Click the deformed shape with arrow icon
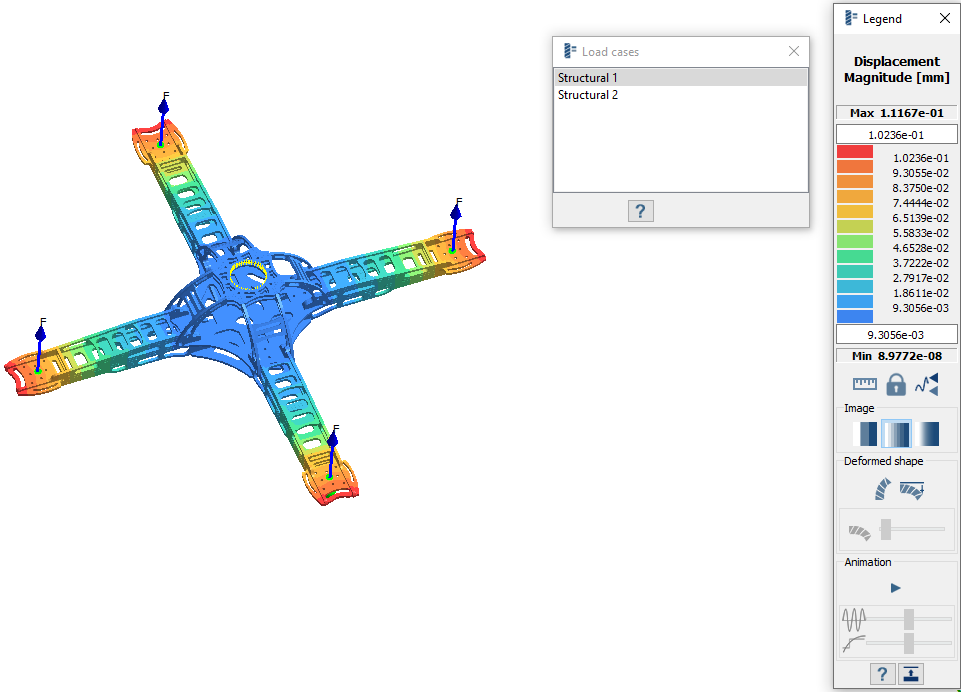 coord(911,489)
